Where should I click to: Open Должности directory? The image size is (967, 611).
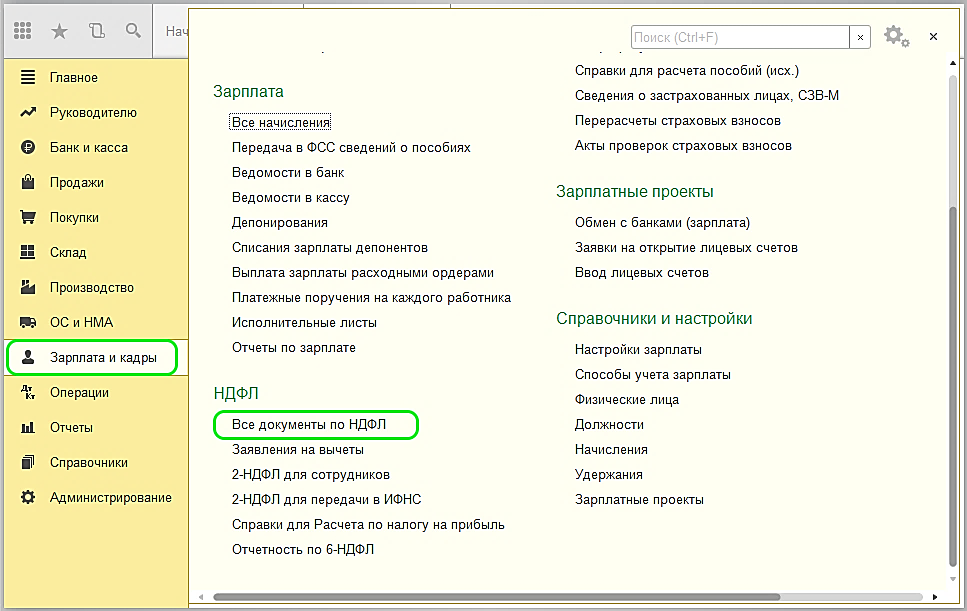609,425
